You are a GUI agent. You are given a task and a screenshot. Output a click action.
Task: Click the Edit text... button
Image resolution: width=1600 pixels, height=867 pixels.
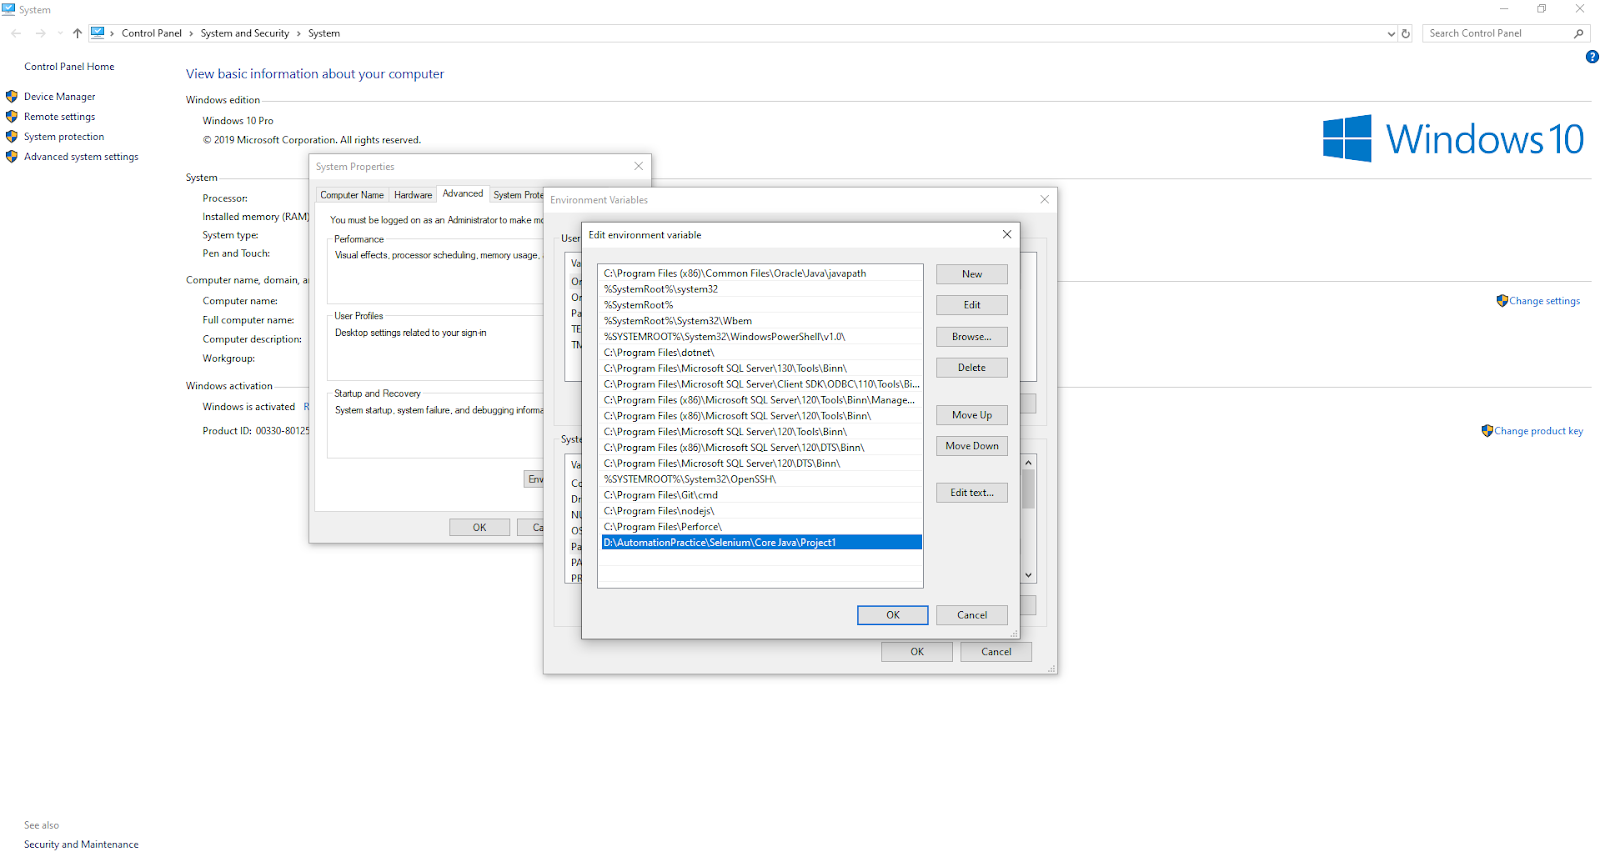(972, 493)
